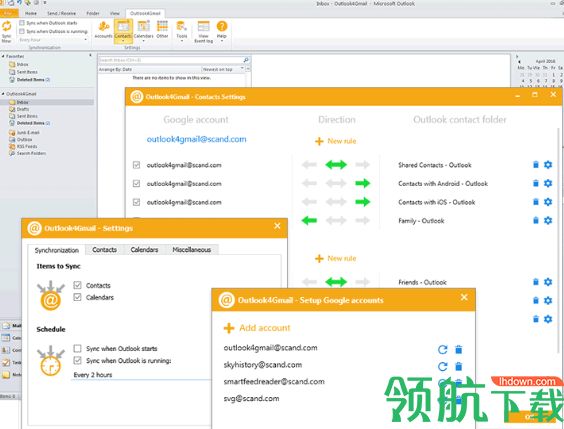Open RSS Feeds folder in the folder tree
This screenshot has width=564, height=429.
point(23,146)
